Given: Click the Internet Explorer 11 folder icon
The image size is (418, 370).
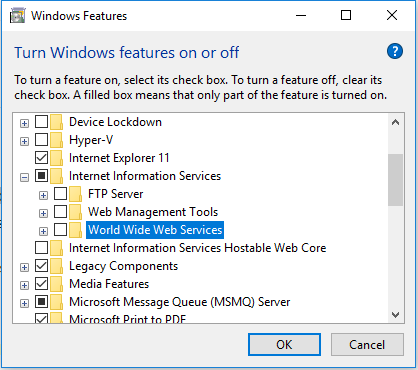Looking at the screenshot, I should pos(57,158).
